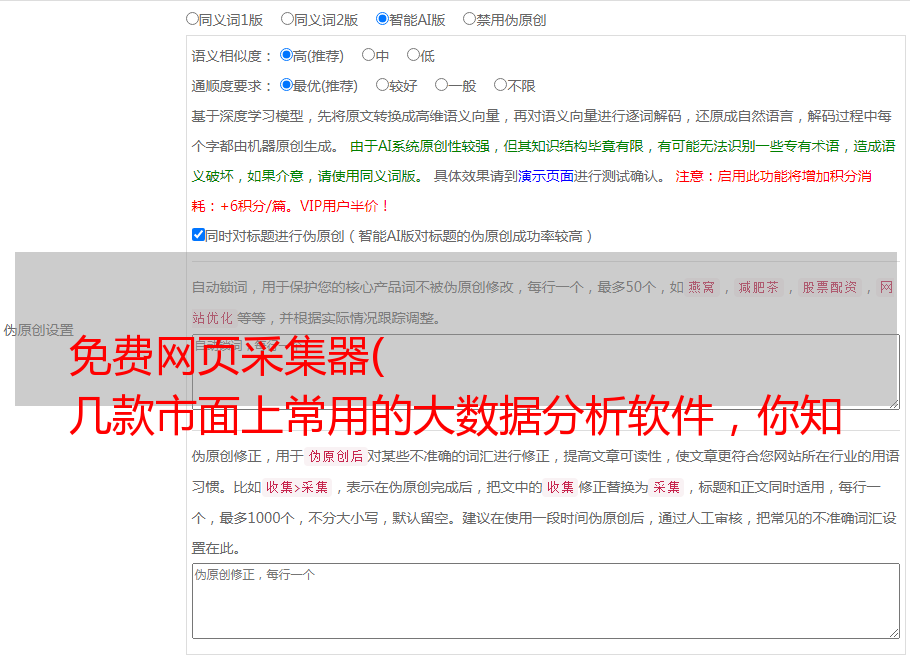Click the 伪原创后 highlighted tag
The width and height of the screenshot is (911, 658).
(x=336, y=456)
